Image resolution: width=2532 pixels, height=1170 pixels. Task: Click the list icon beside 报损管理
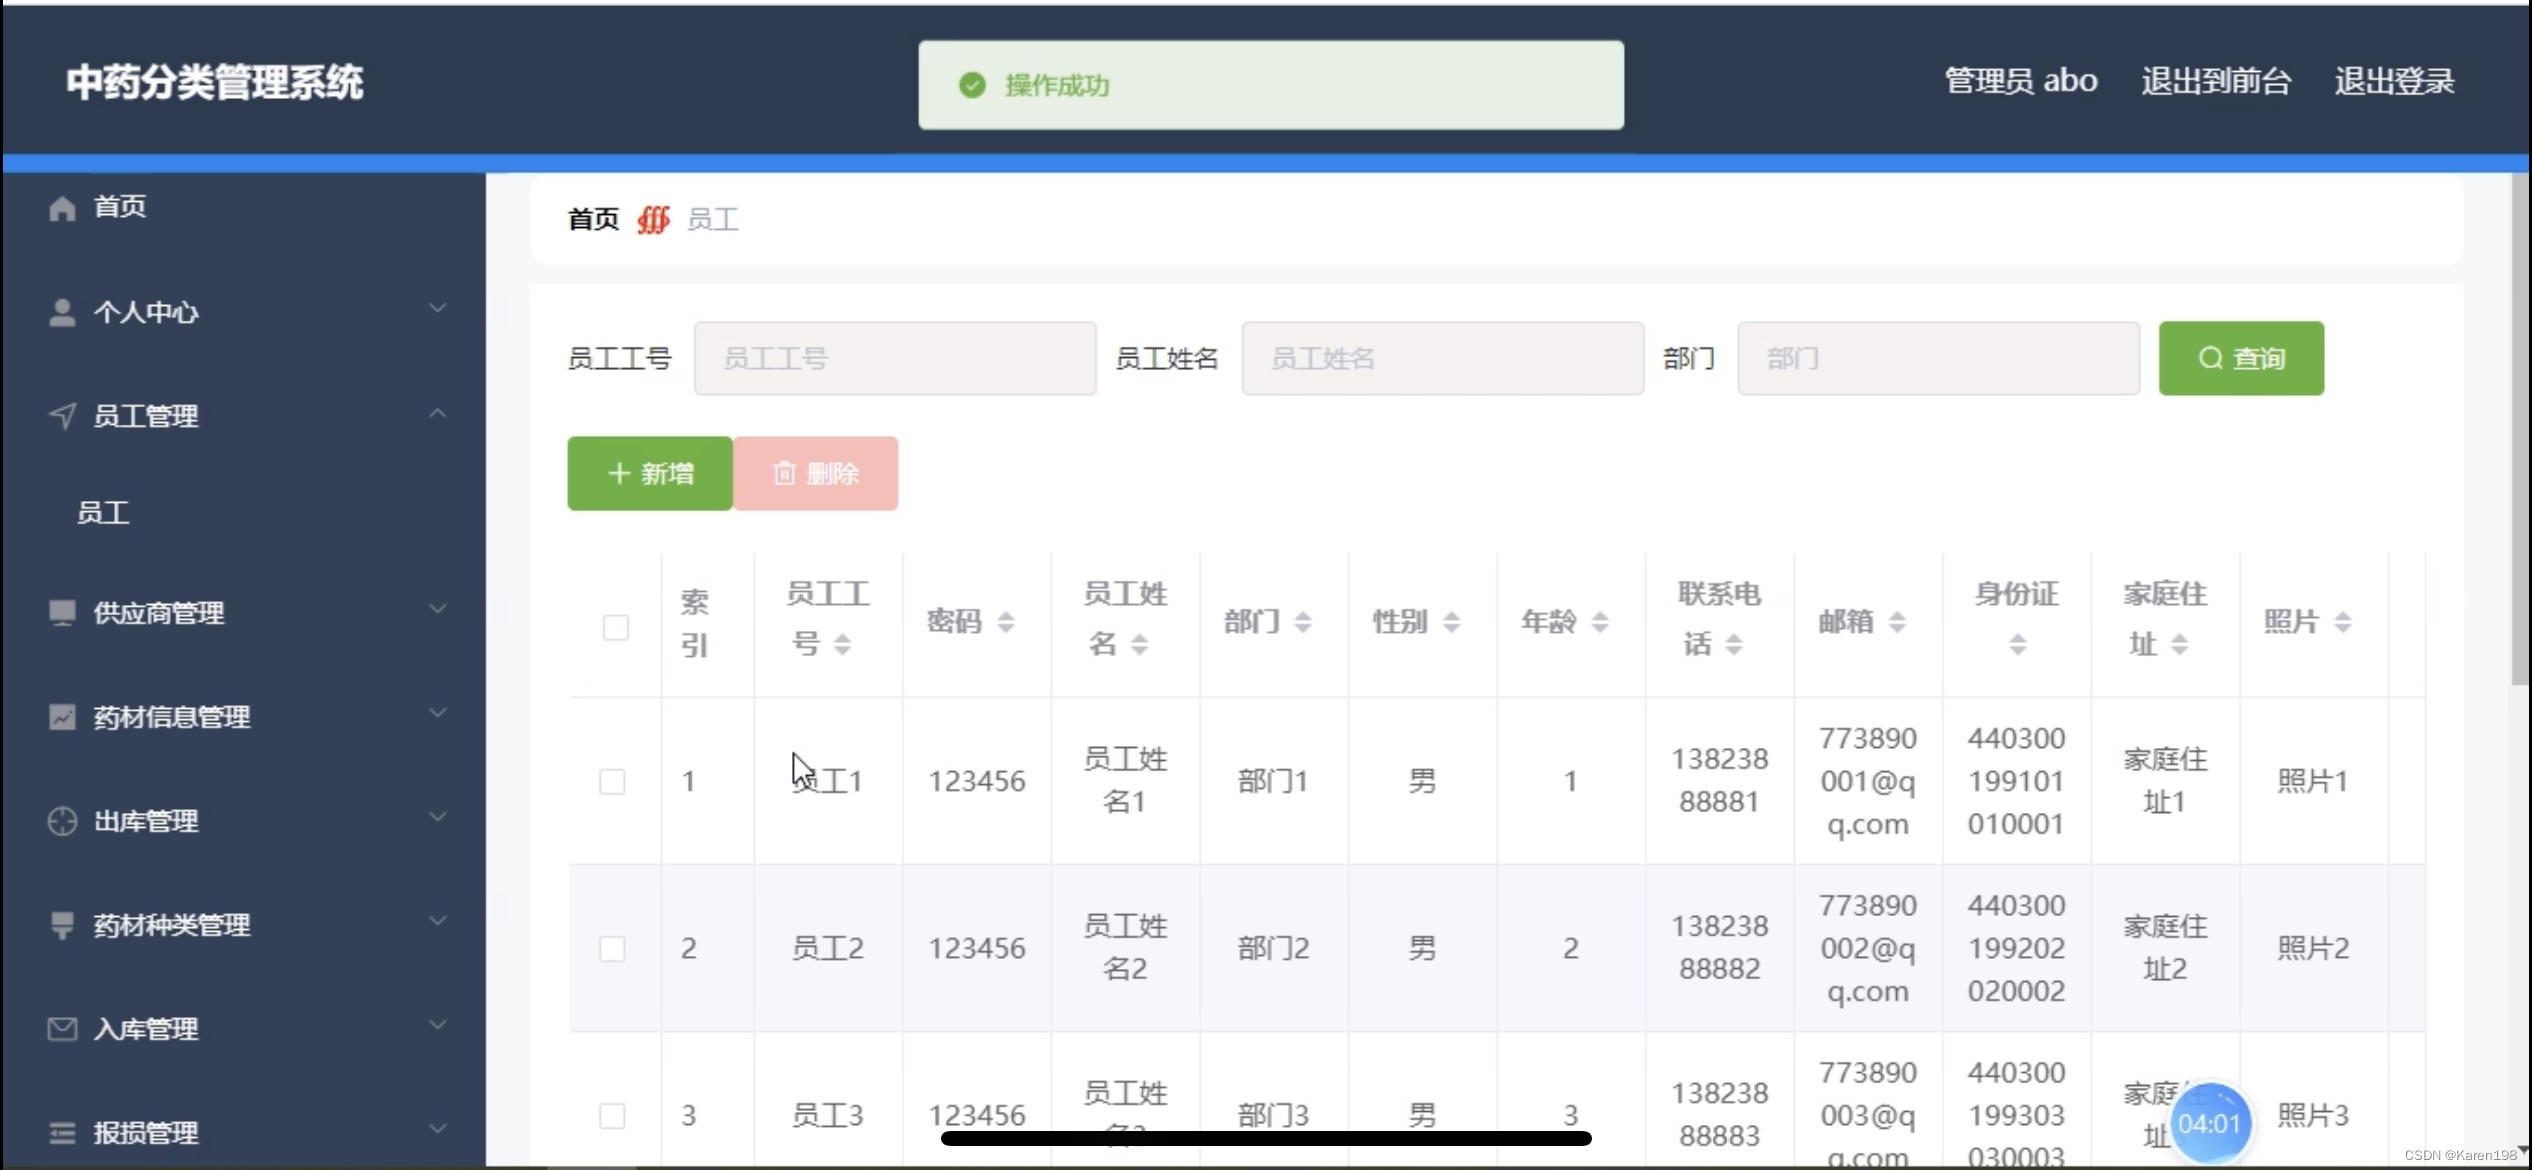62,1133
